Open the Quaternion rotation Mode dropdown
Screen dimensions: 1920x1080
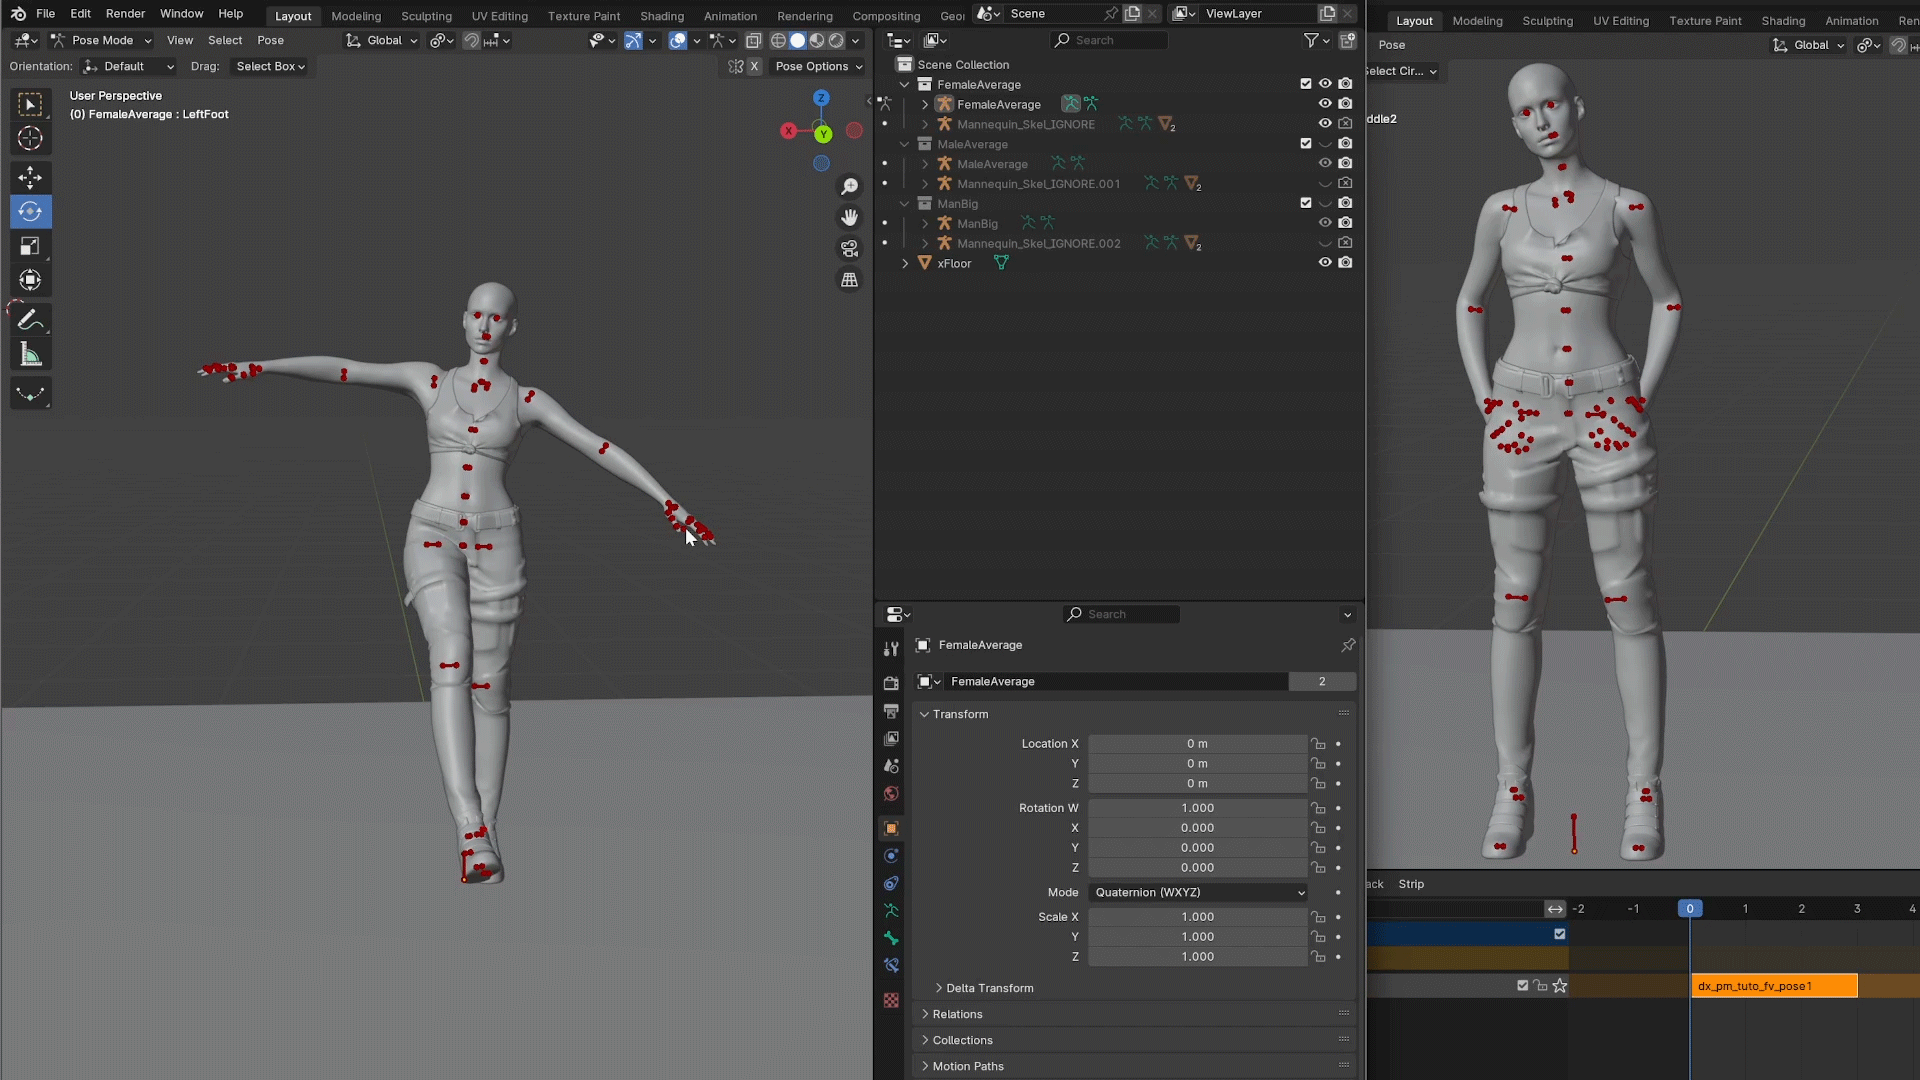1198,892
